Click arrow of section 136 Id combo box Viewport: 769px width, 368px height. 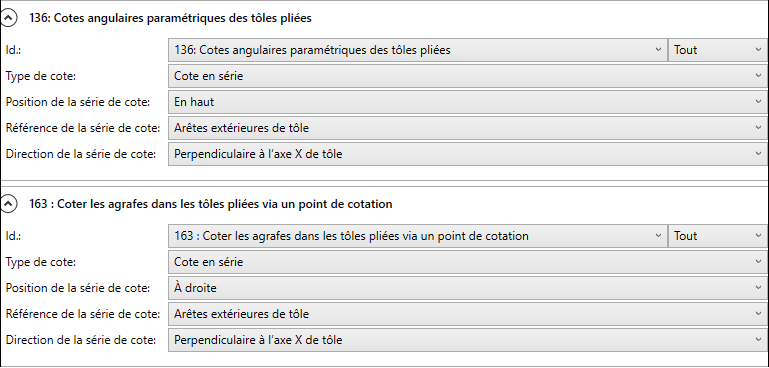pos(658,50)
